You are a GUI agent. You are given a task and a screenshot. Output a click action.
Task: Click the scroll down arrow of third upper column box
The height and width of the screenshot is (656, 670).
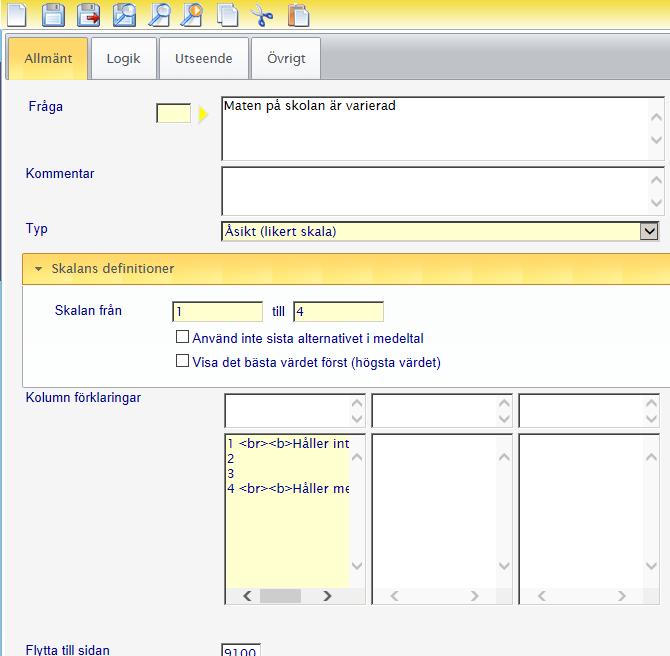651,419
